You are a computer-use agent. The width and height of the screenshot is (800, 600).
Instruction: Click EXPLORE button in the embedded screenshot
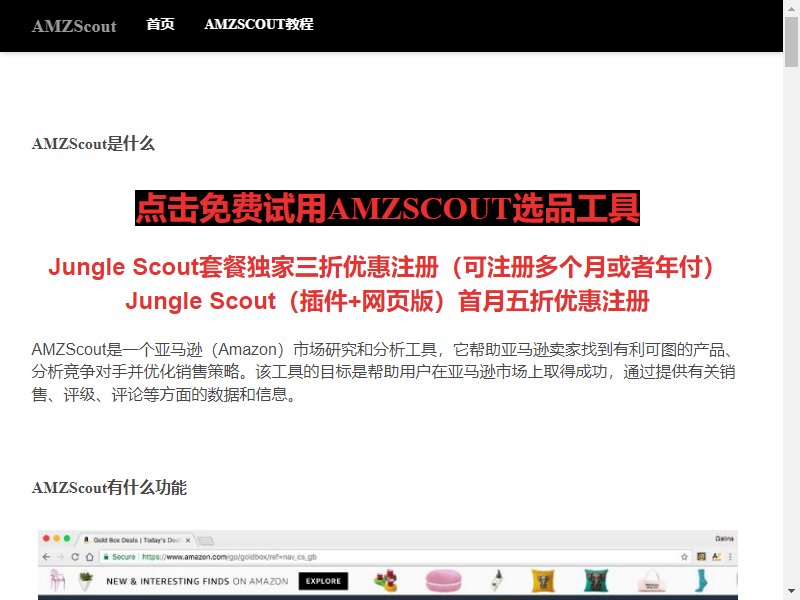323,581
